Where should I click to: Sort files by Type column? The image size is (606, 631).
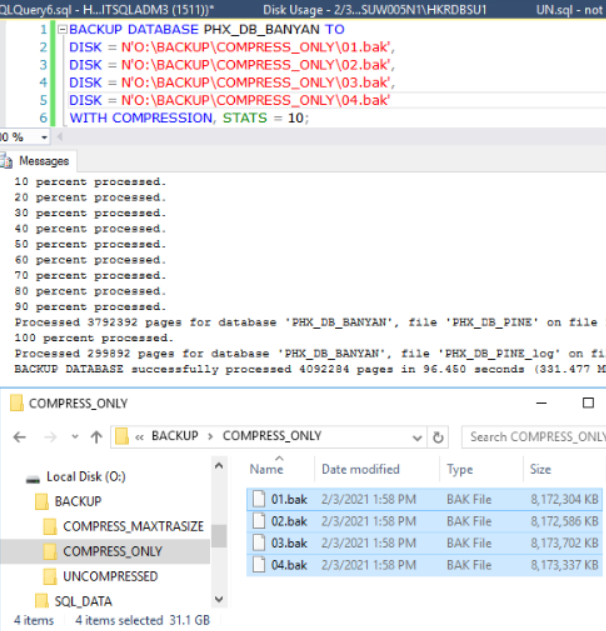(460, 470)
